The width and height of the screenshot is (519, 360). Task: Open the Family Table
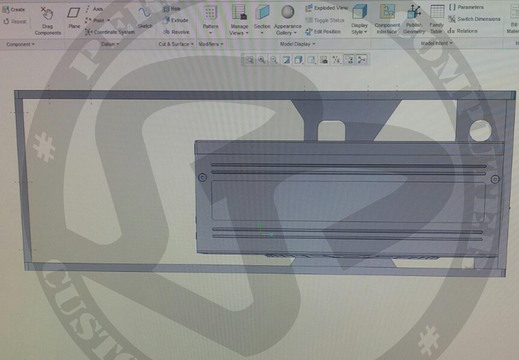tap(436, 19)
